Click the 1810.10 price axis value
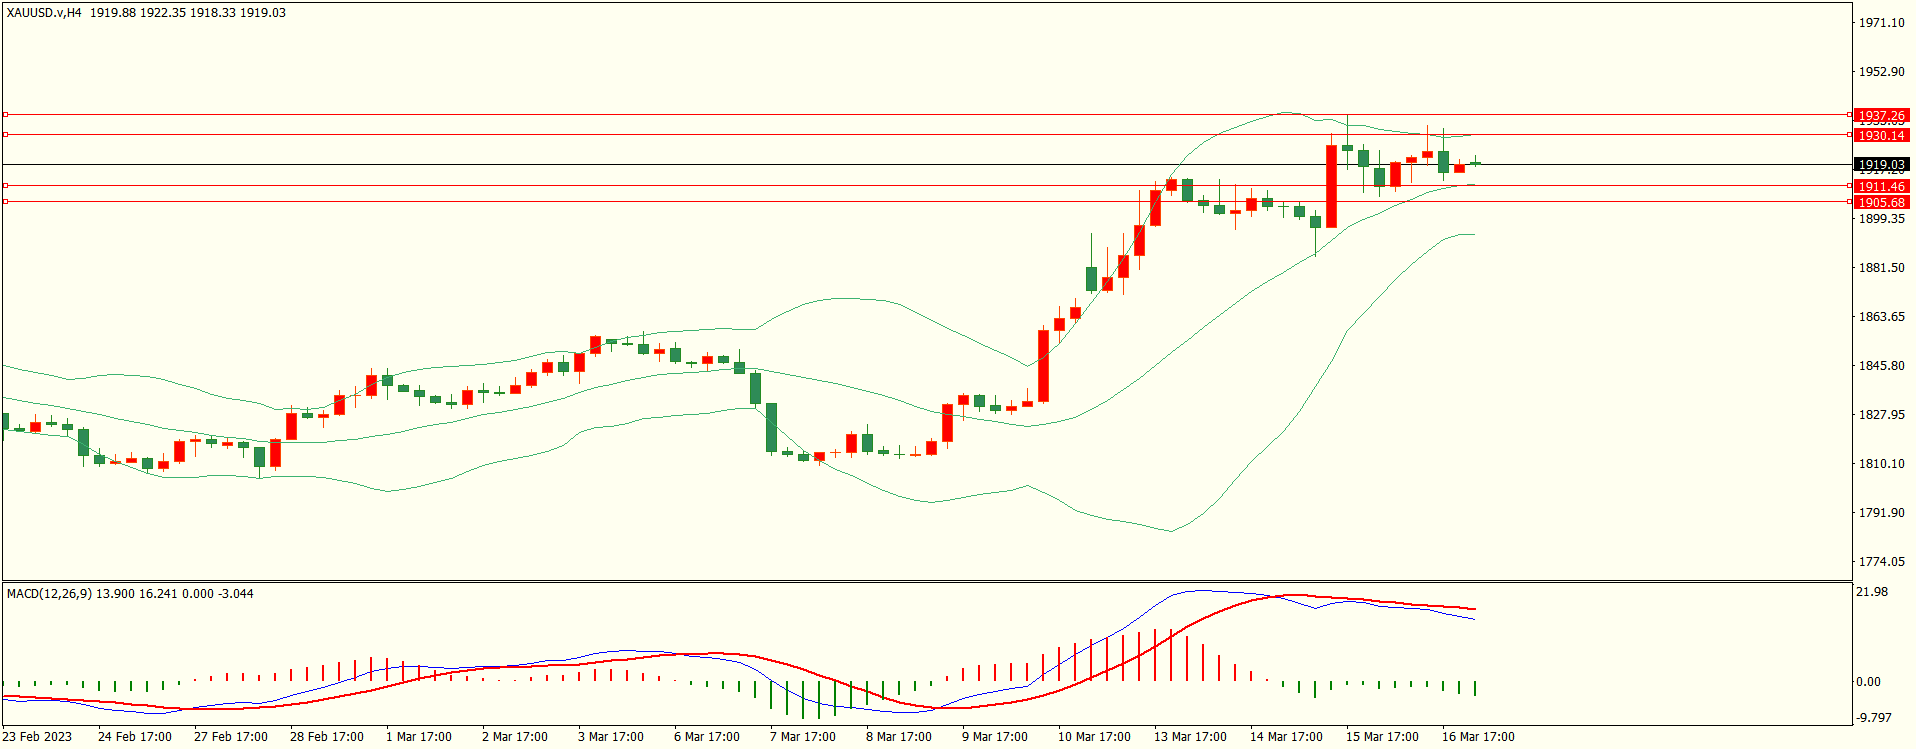1916x749 pixels. [1881, 464]
